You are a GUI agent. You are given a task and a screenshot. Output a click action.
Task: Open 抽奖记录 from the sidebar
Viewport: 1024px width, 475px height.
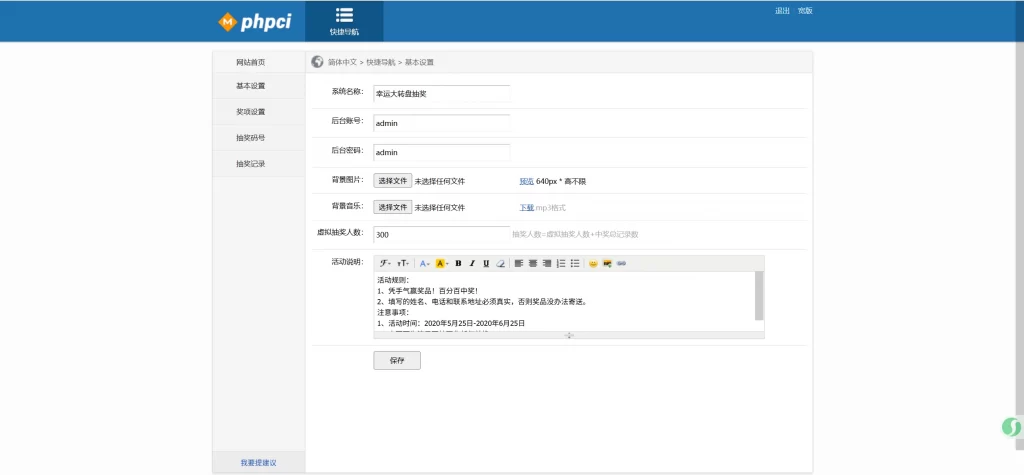tap(251, 164)
